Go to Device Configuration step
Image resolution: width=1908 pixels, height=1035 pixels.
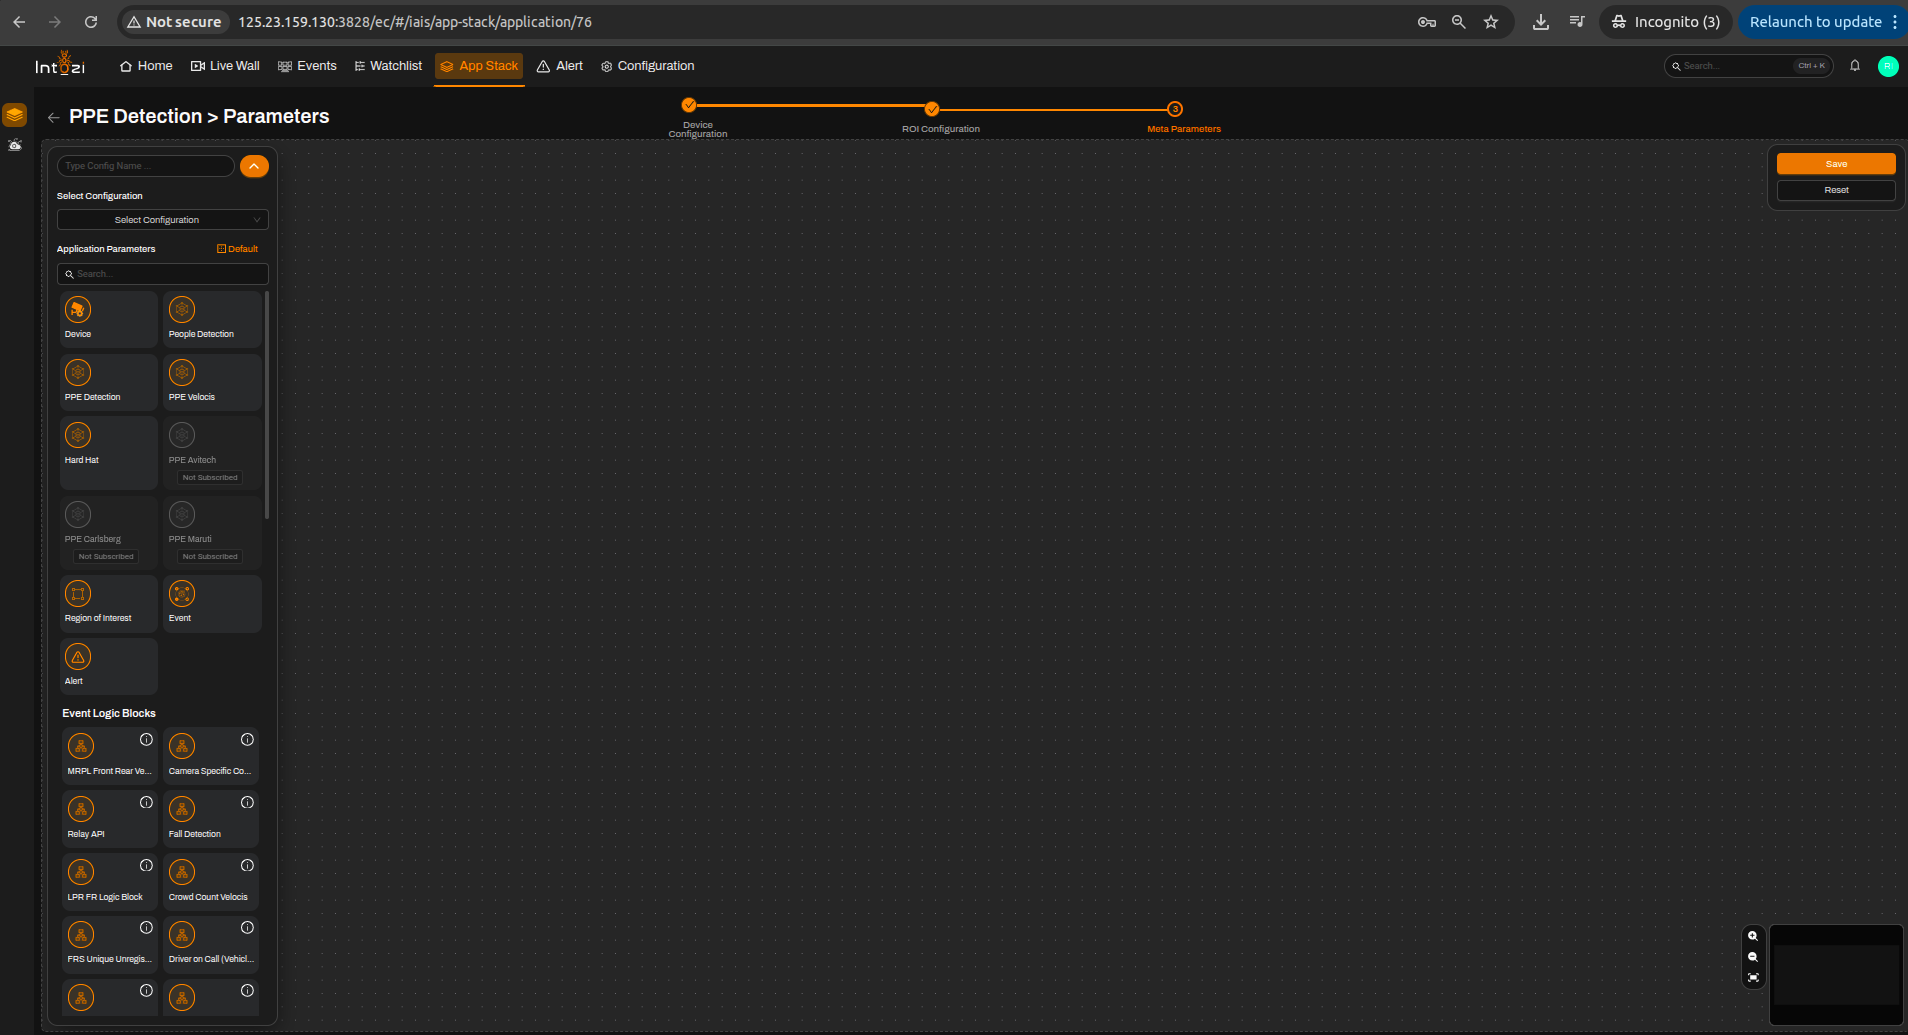click(x=689, y=106)
